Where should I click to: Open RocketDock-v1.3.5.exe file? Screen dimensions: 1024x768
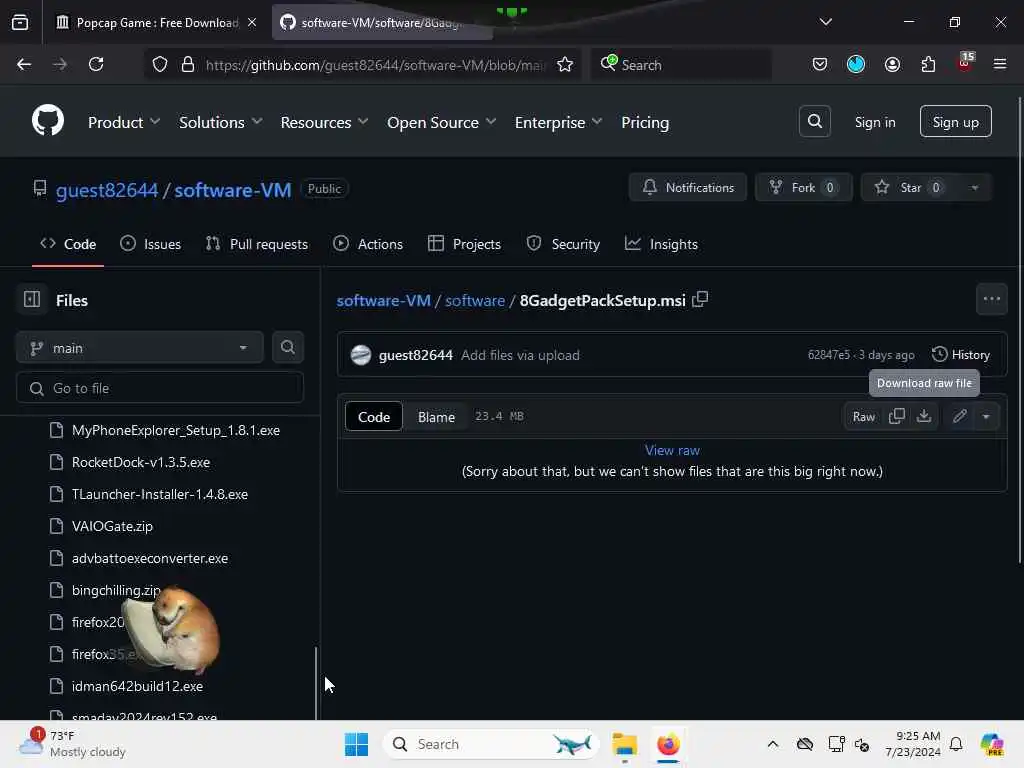pyautogui.click(x=141, y=462)
